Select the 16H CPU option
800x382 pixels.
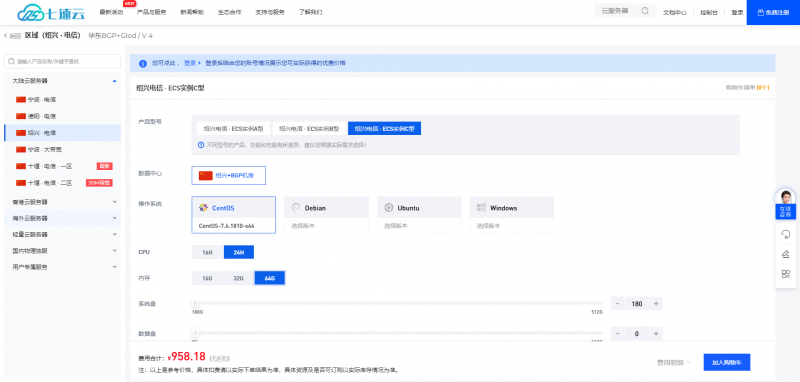click(207, 252)
